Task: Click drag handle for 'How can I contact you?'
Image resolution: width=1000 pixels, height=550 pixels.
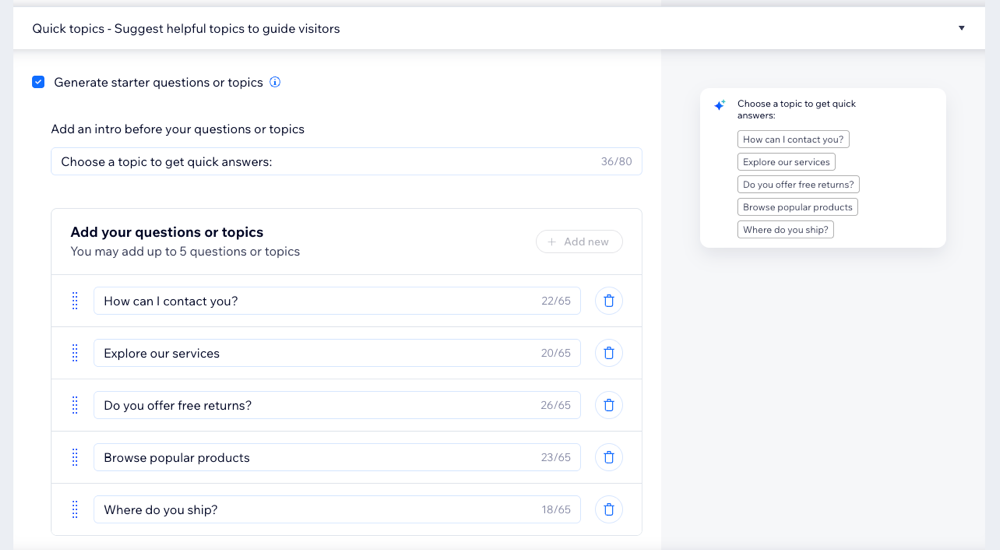Action: point(75,301)
